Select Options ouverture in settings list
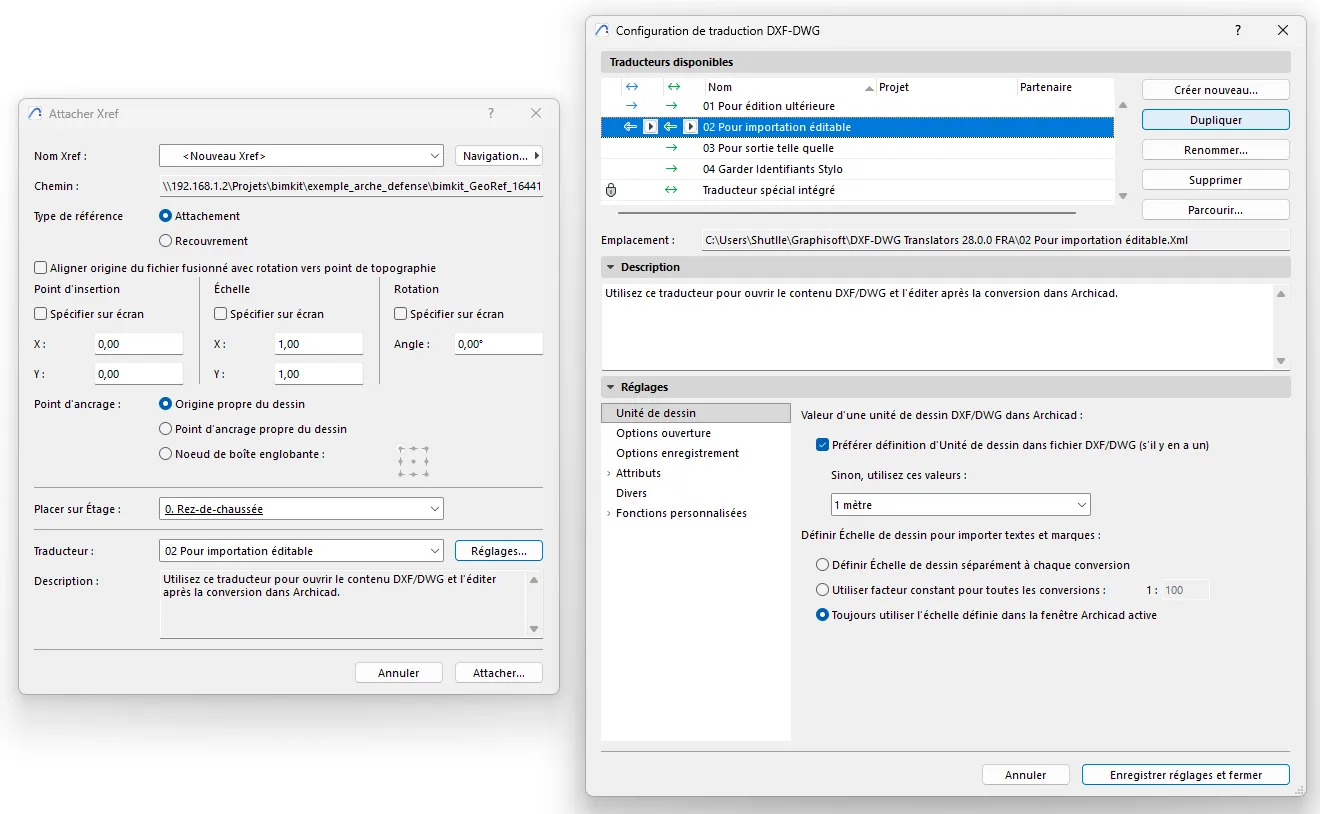This screenshot has height=814, width=1320. 663,433
